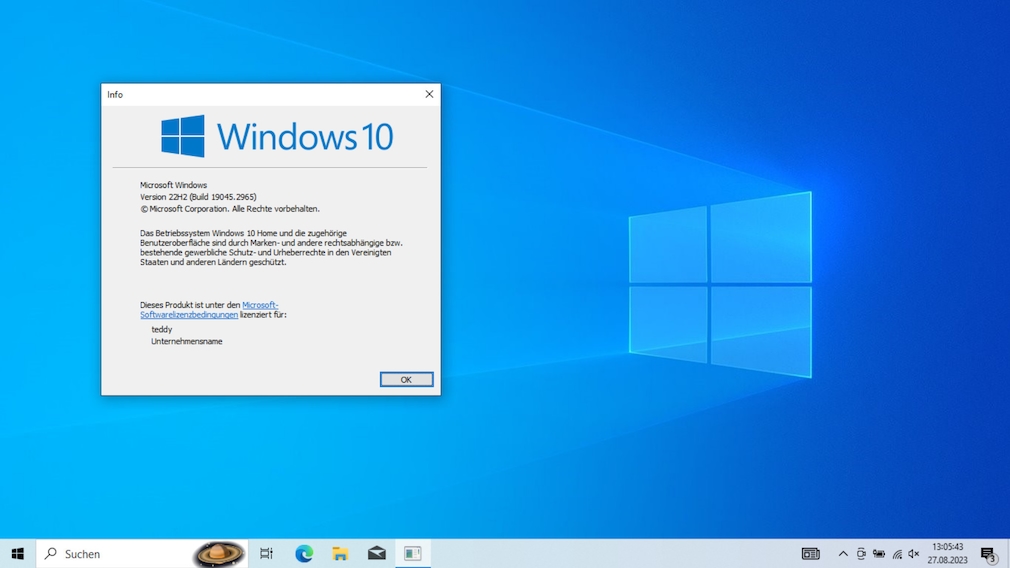Click the Saturn search highlight image
The height and width of the screenshot is (568, 1010).
(x=218, y=553)
